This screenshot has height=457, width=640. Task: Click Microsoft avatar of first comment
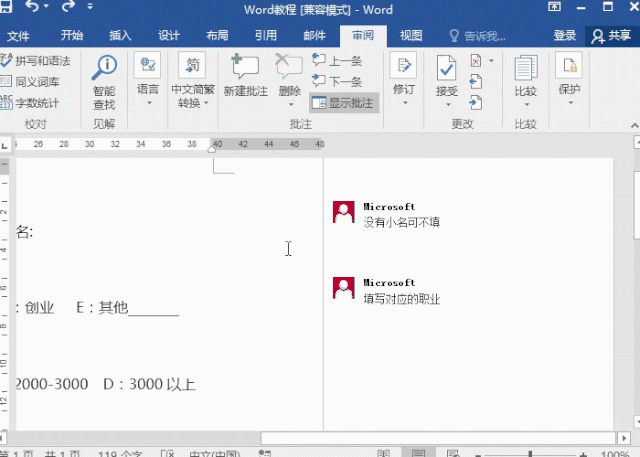tap(343, 212)
